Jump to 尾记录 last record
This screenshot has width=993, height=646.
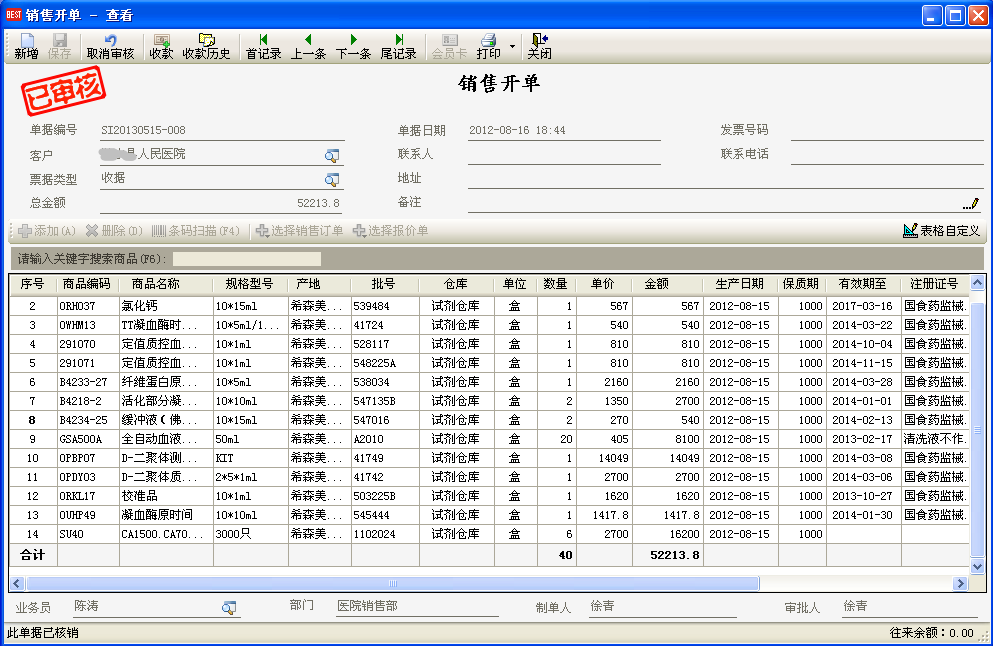click(398, 46)
